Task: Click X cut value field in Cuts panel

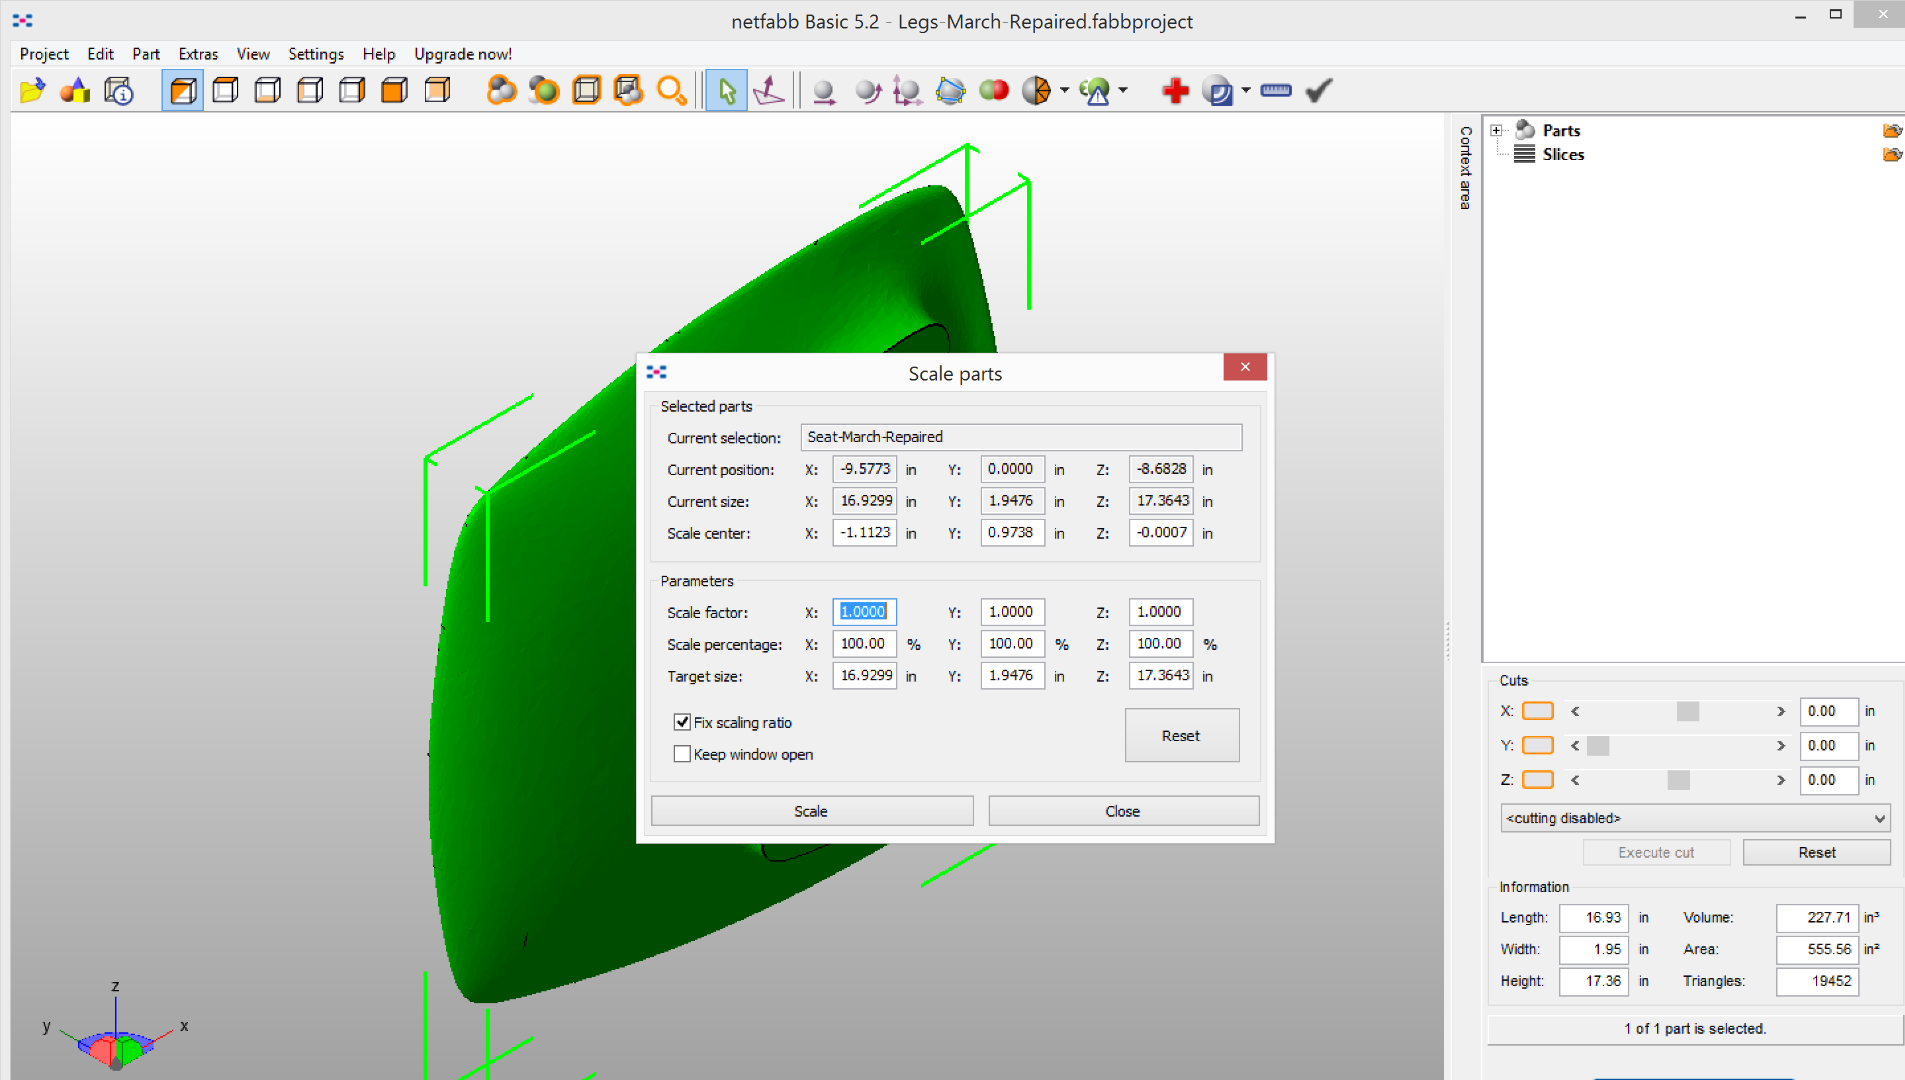Action: [x=1828, y=711]
